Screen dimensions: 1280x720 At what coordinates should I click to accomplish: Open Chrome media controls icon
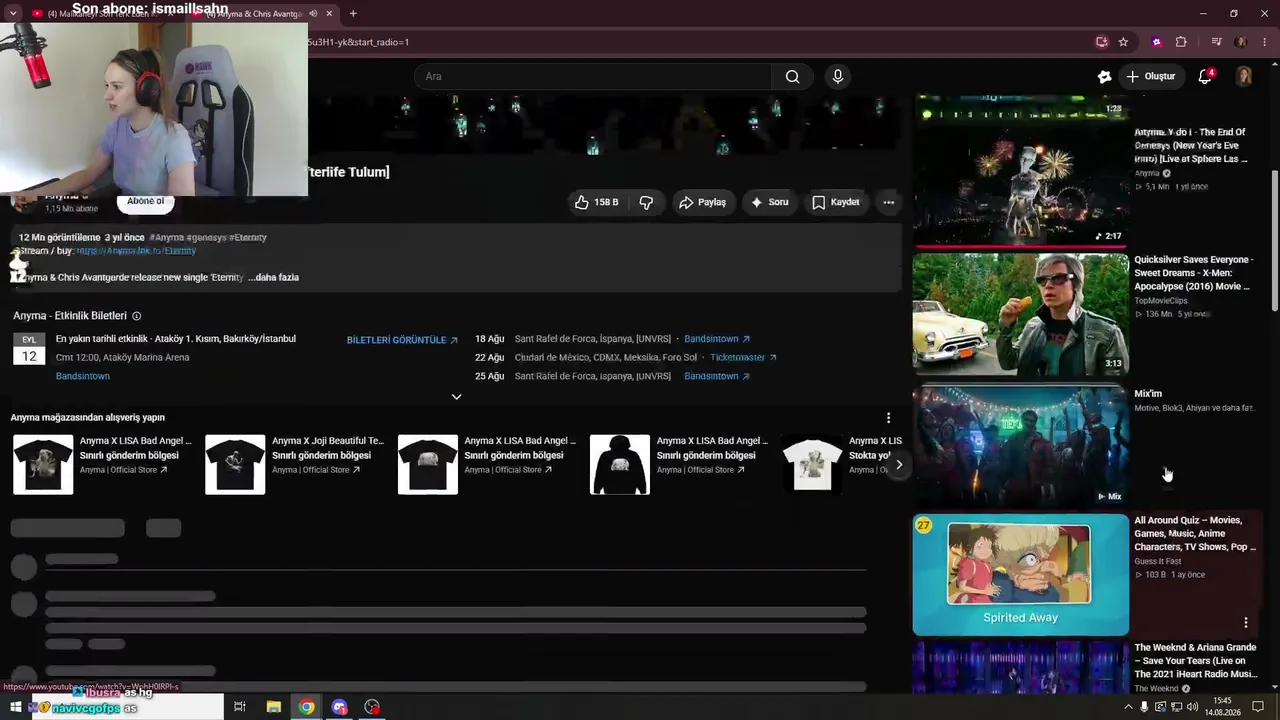pyautogui.click(x=1217, y=42)
